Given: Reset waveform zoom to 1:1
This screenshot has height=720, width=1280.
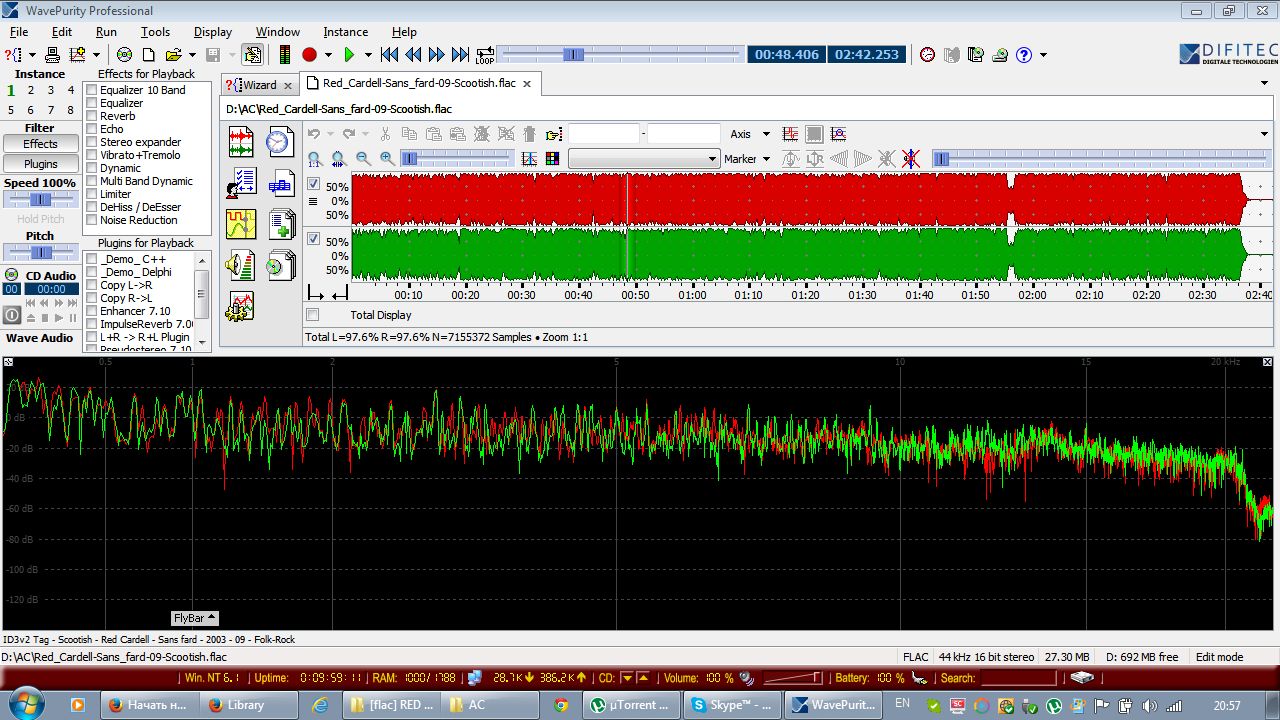Looking at the screenshot, I should pos(315,159).
